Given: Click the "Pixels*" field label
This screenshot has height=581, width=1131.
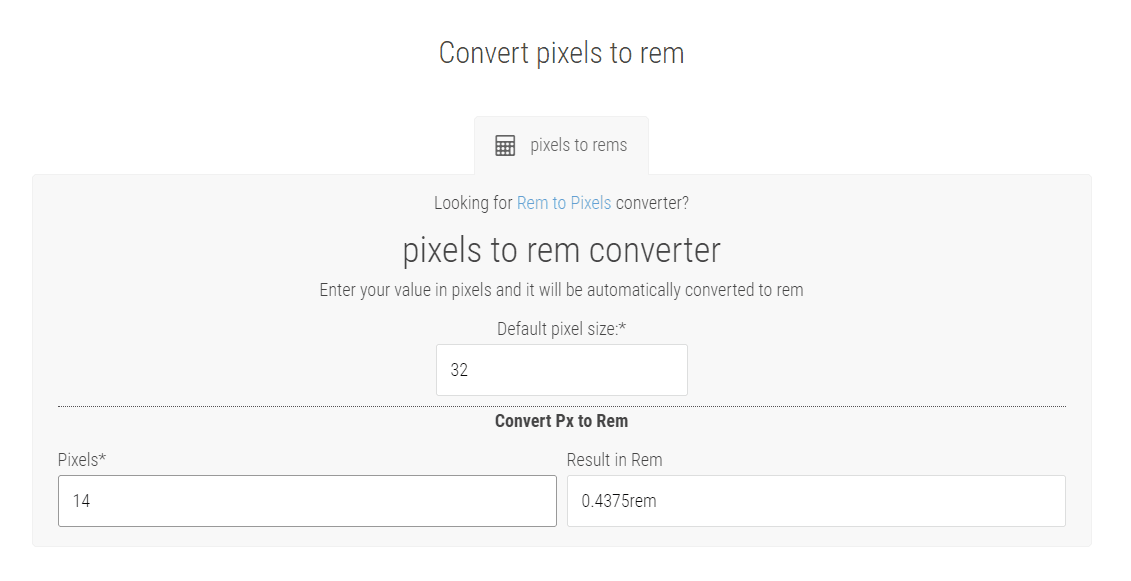Looking at the screenshot, I should point(82,460).
